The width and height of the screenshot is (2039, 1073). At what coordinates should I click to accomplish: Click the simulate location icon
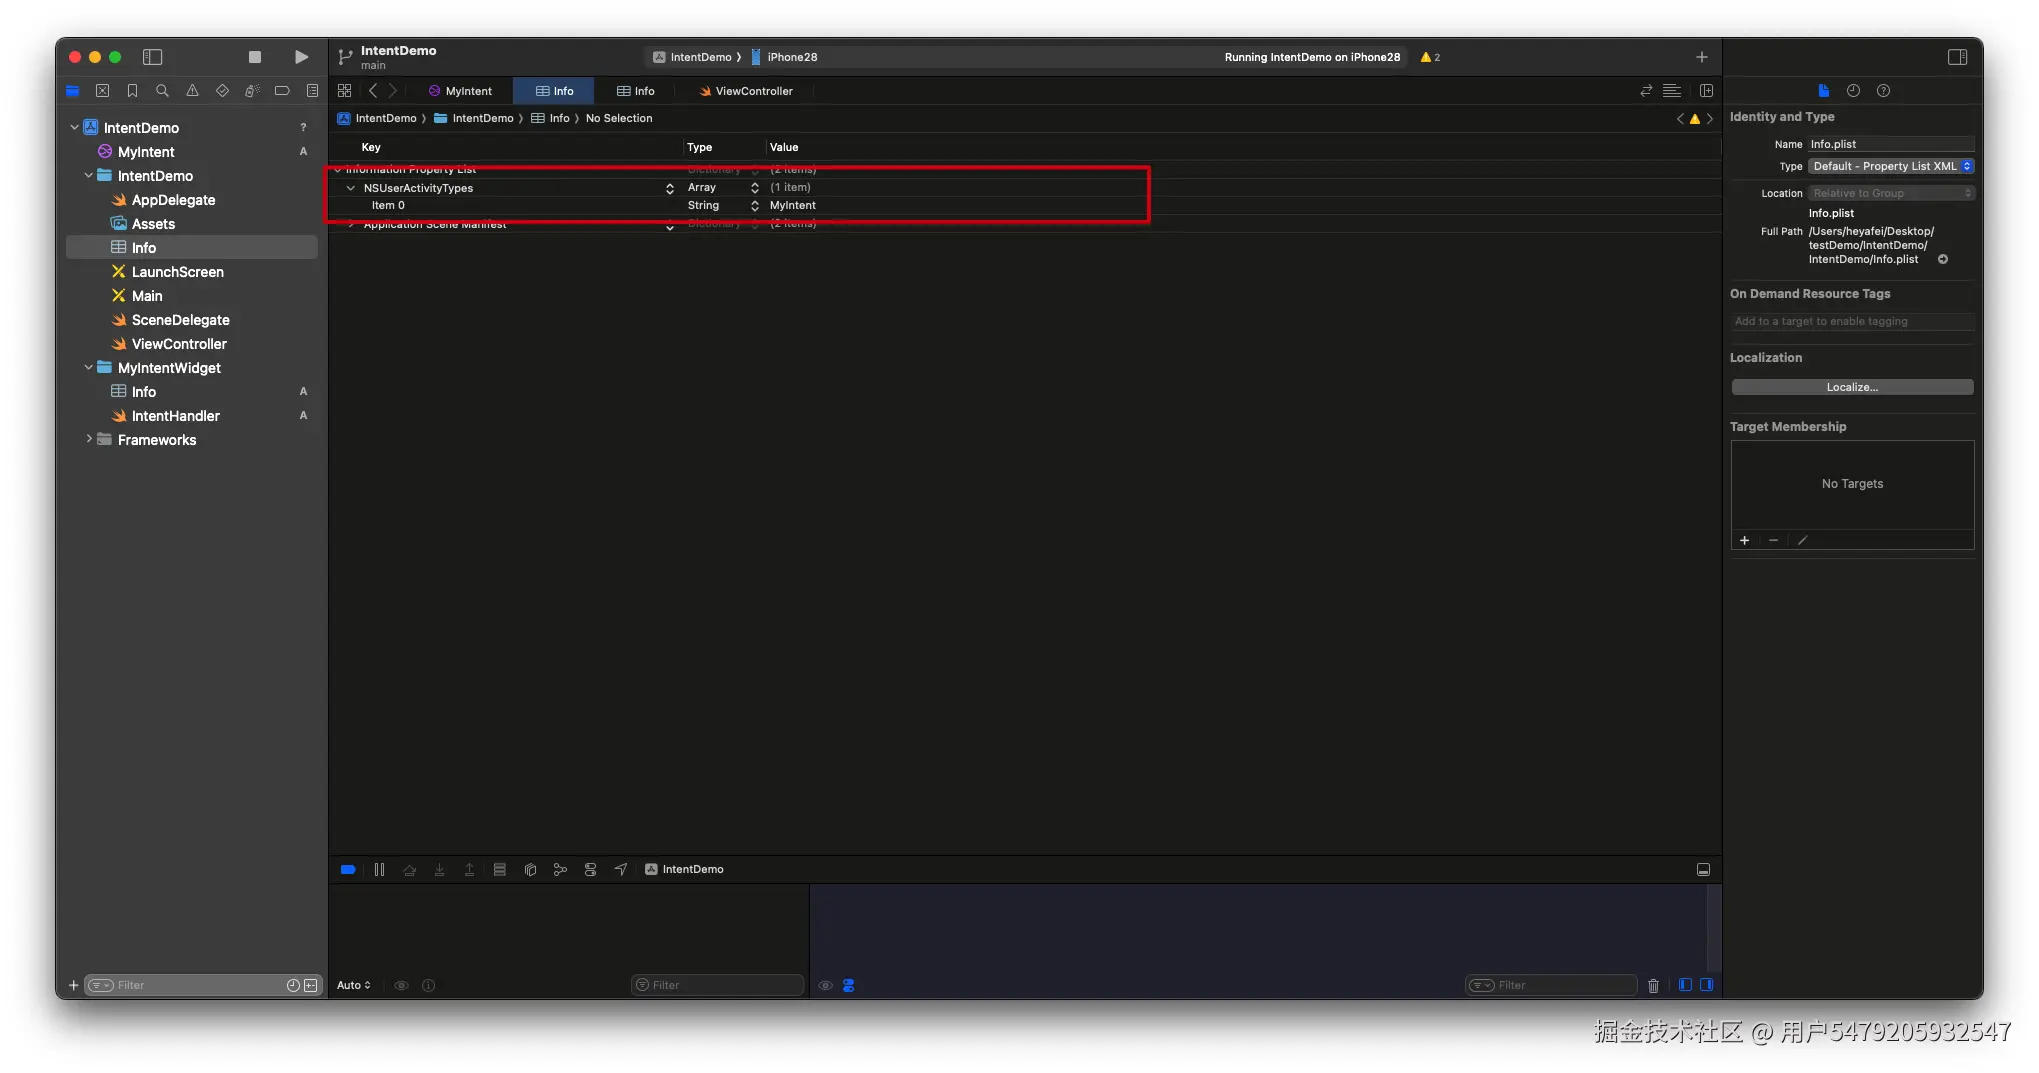pyautogui.click(x=621, y=869)
